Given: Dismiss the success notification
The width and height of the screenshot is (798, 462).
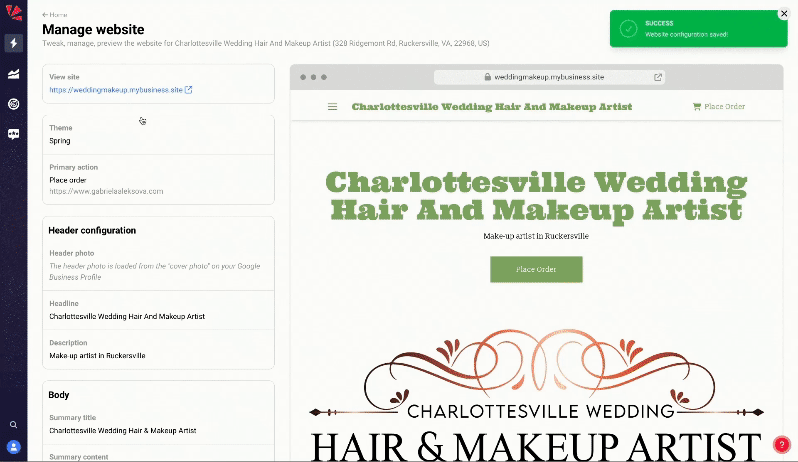Looking at the screenshot, I should (783, 15).
